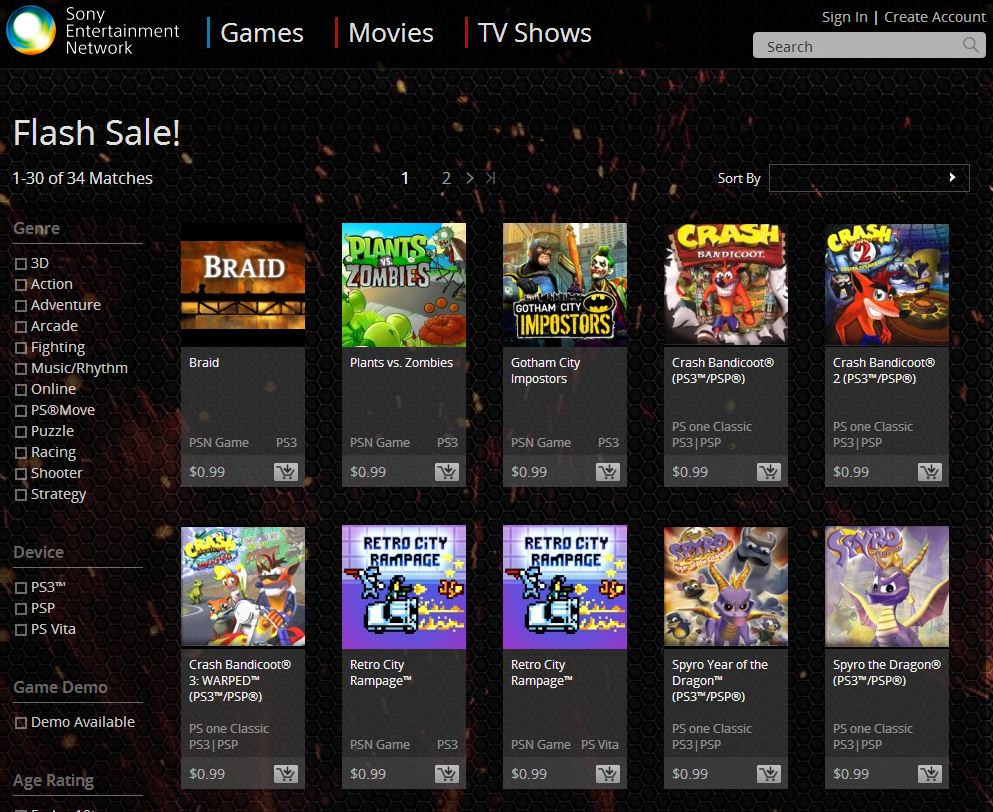Open the Movies menu
This screenshot has height=812, width=993.
[x=391, y=33]
